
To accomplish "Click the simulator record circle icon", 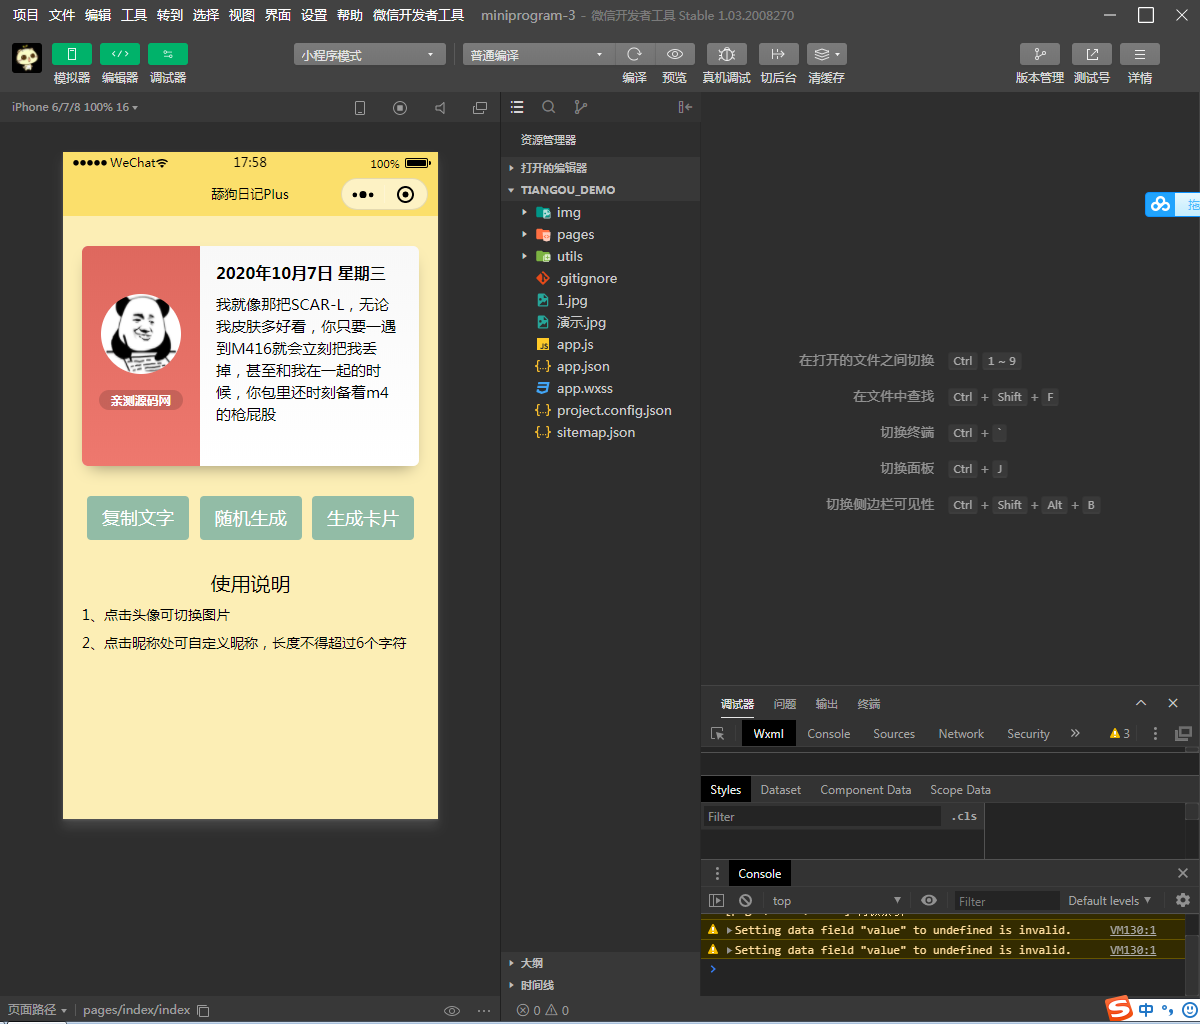I will (400, 108).
